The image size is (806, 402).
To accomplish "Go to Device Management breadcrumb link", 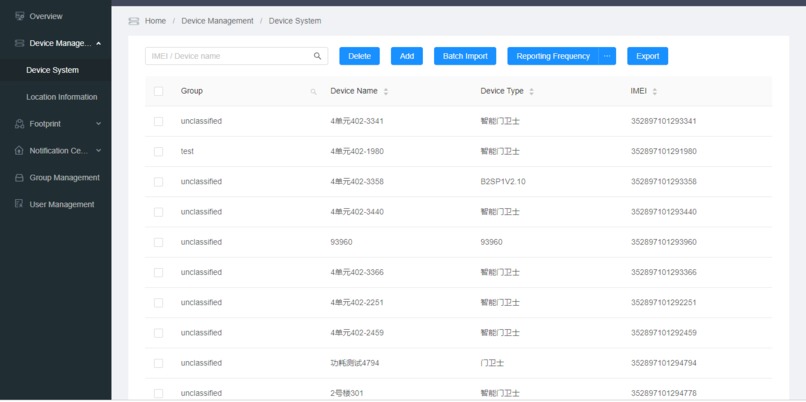I will (217, 21).
